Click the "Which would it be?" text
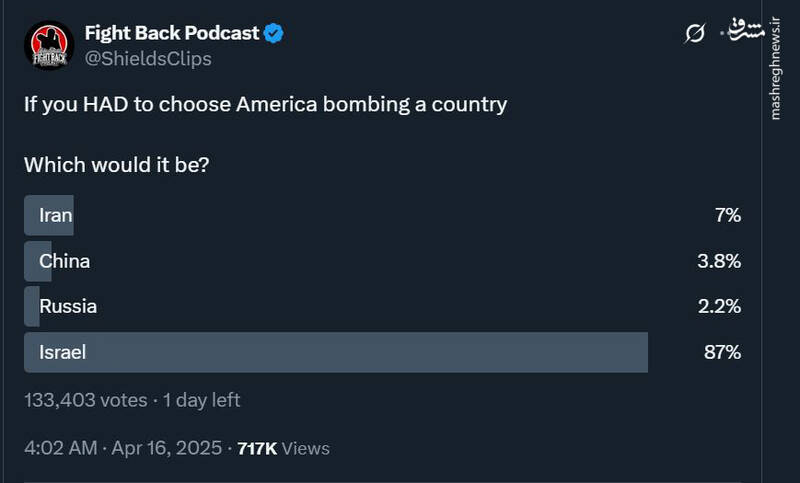Screen dimensions: 800x483 116,164
